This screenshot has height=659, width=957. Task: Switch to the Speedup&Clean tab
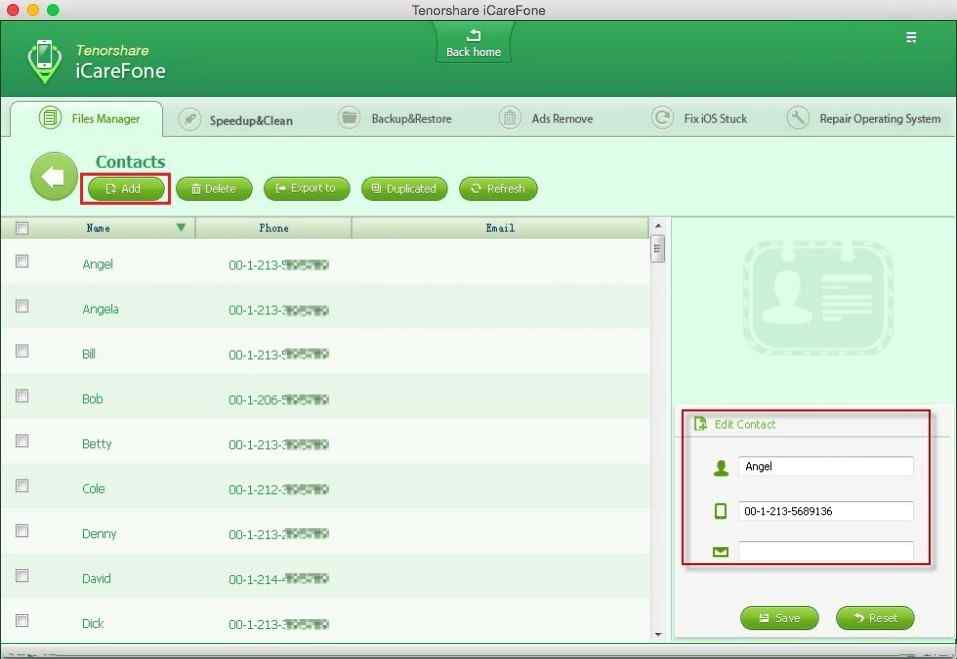236,120
